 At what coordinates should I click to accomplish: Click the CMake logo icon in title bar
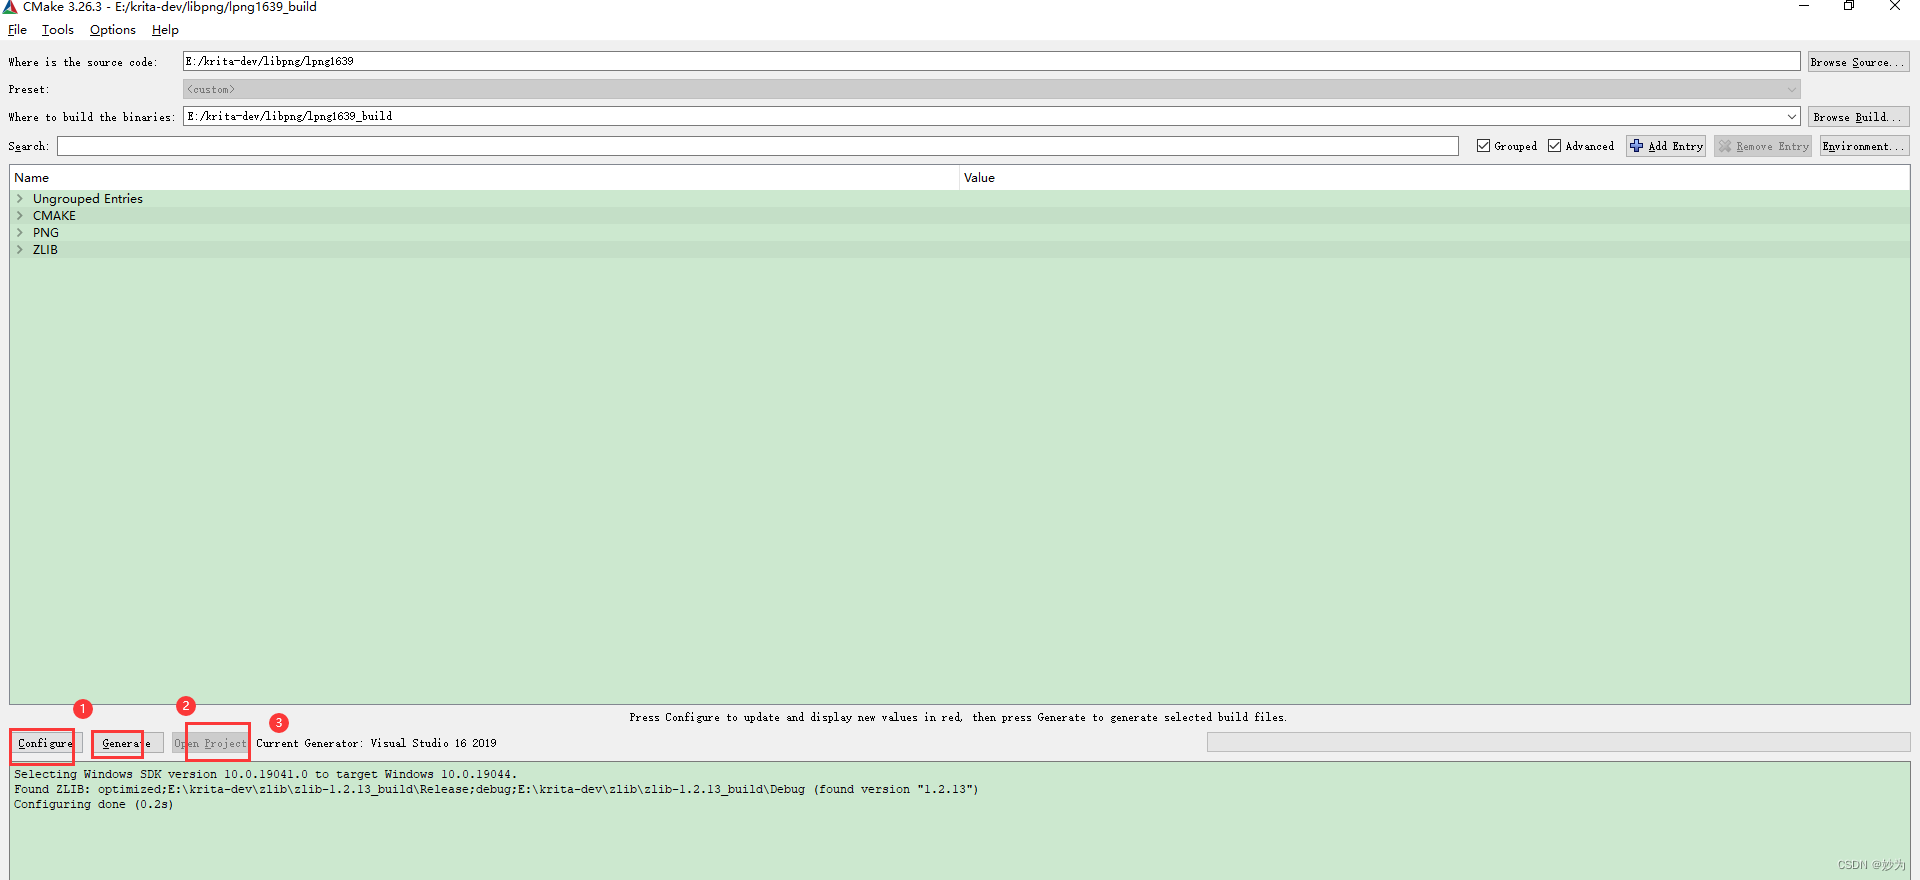10,7
